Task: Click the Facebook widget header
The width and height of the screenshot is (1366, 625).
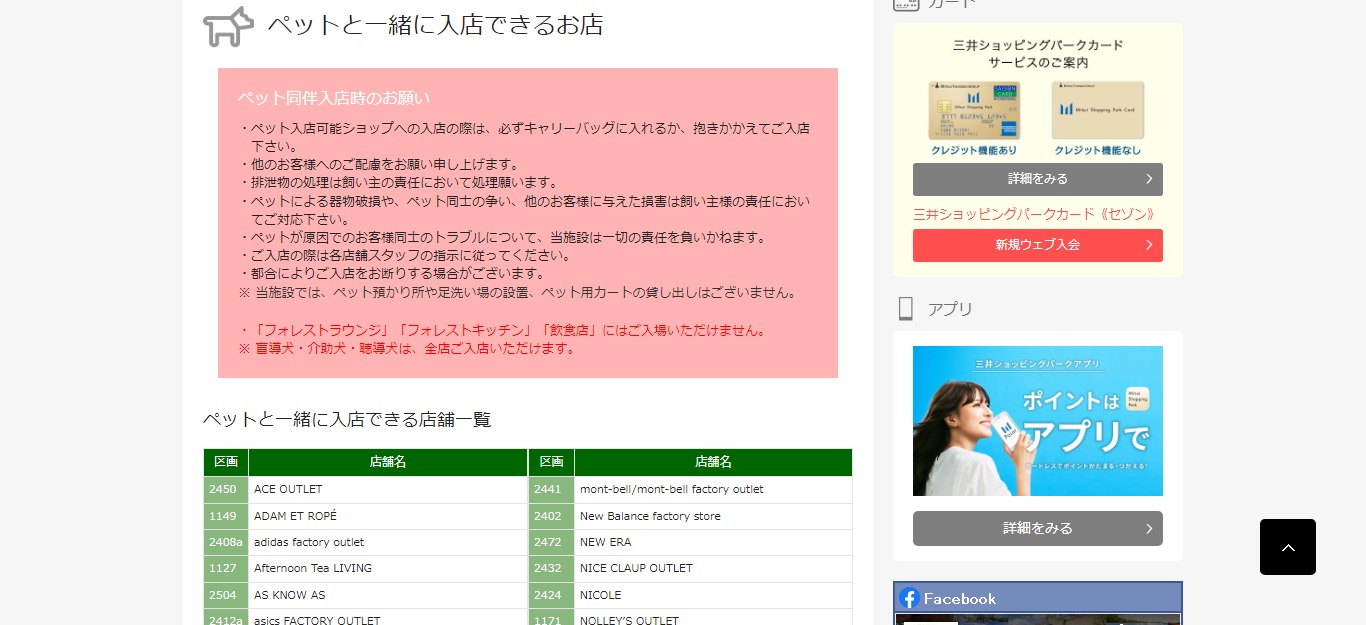Action: pyautogui.click(x=1038, y=598)
